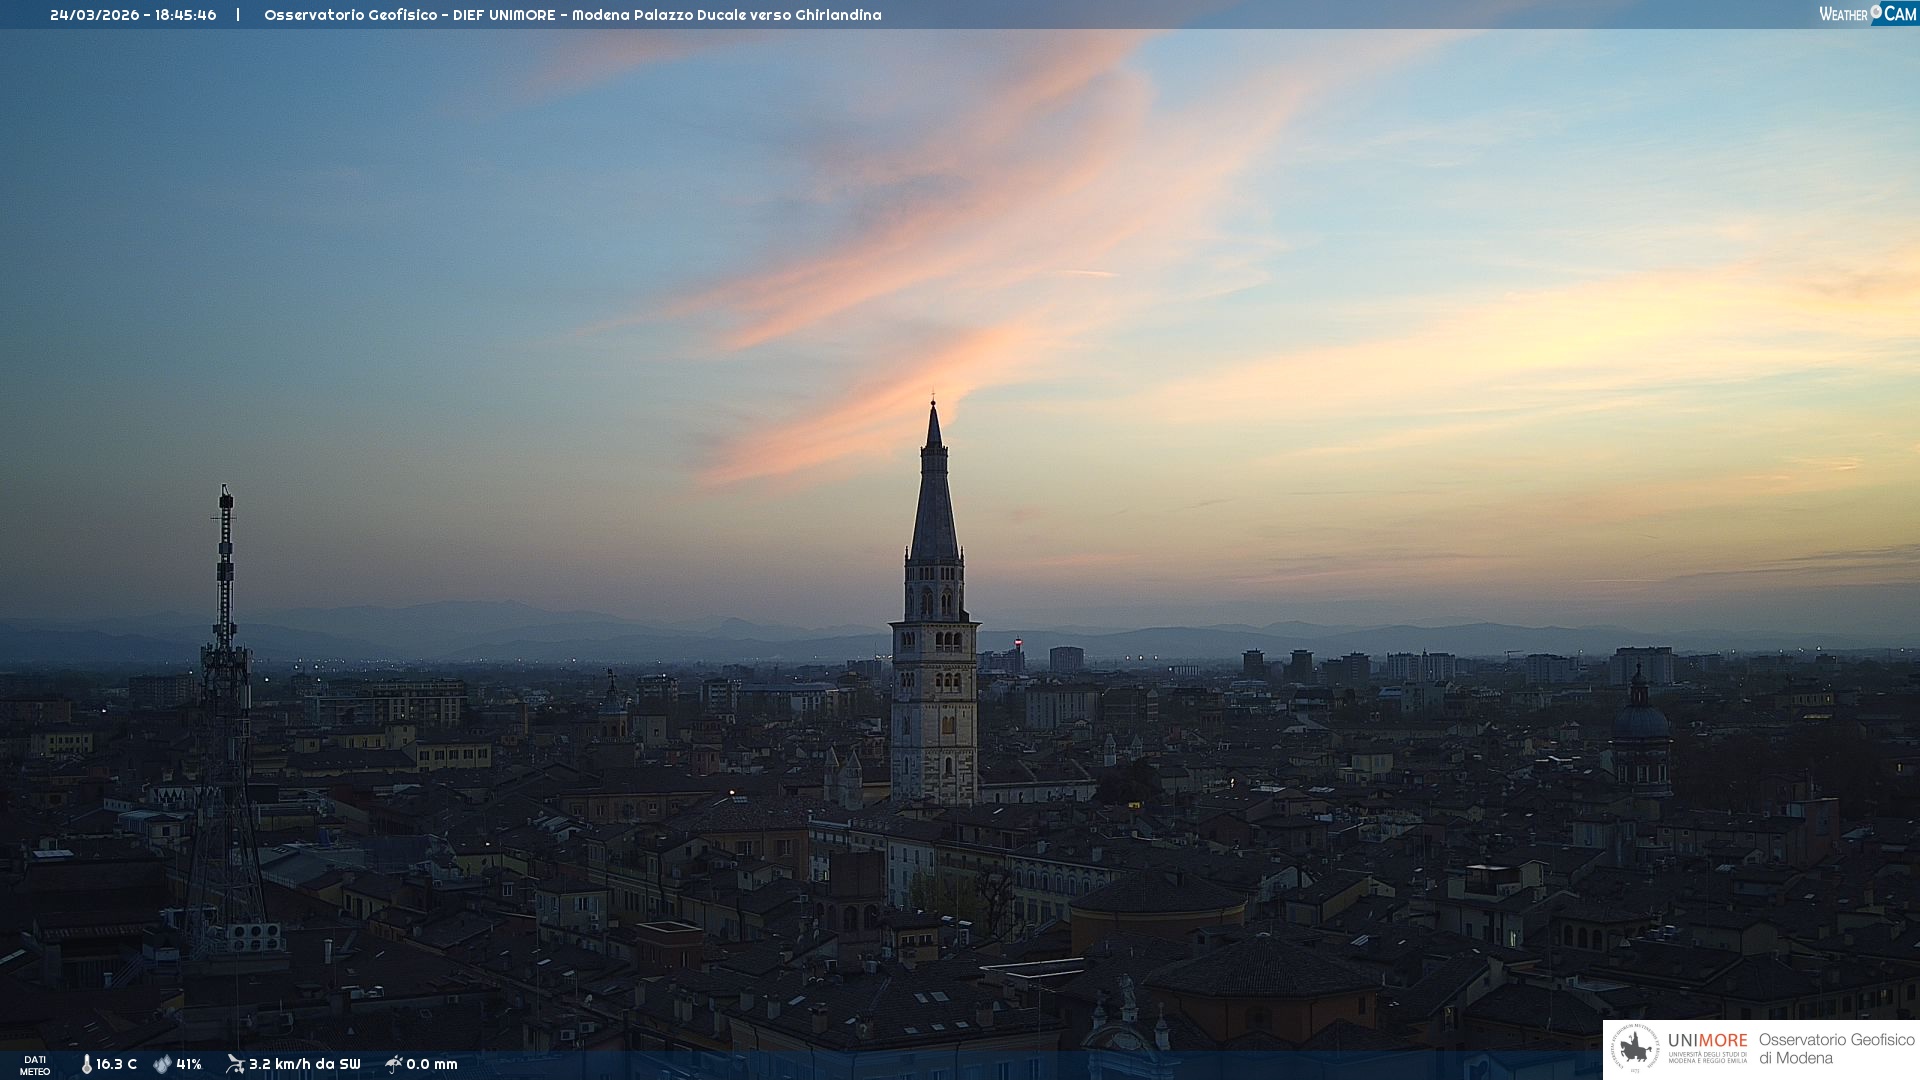Click the 0.0 mm rainfall reading

[x=432, y=1064]
